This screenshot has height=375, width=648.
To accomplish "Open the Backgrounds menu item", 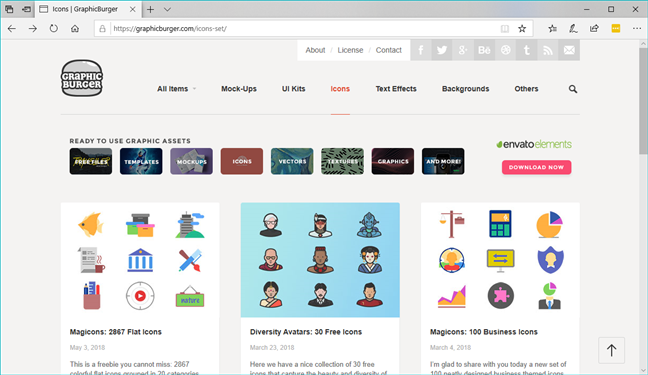I will [x=465, y=89].
